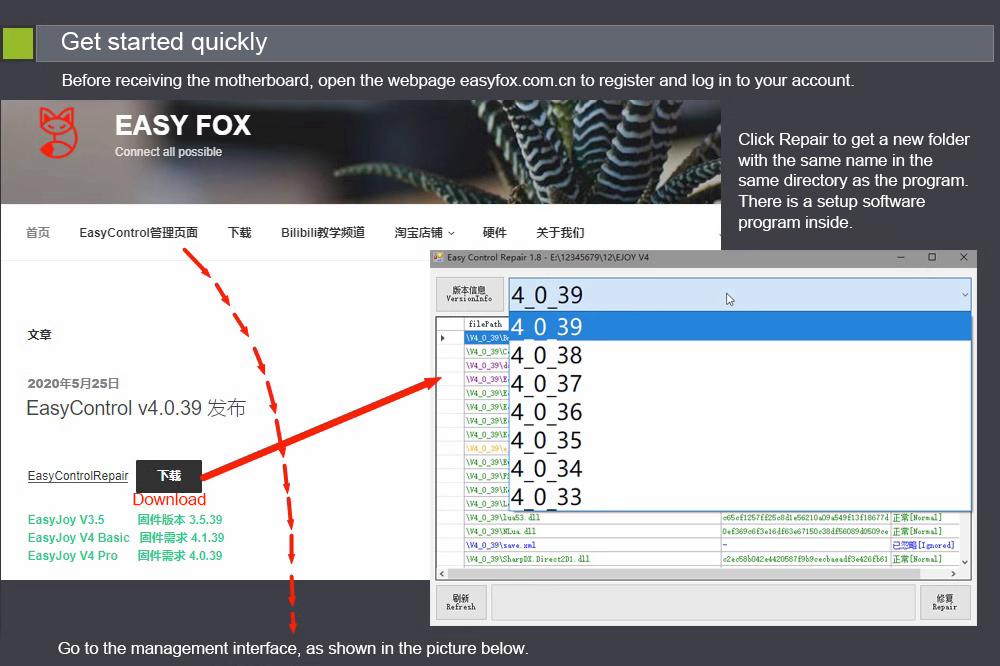The width and height of the screenshot is (1000, 666).
Task: Click the black 下载 download button
Action: coord(168,476)
